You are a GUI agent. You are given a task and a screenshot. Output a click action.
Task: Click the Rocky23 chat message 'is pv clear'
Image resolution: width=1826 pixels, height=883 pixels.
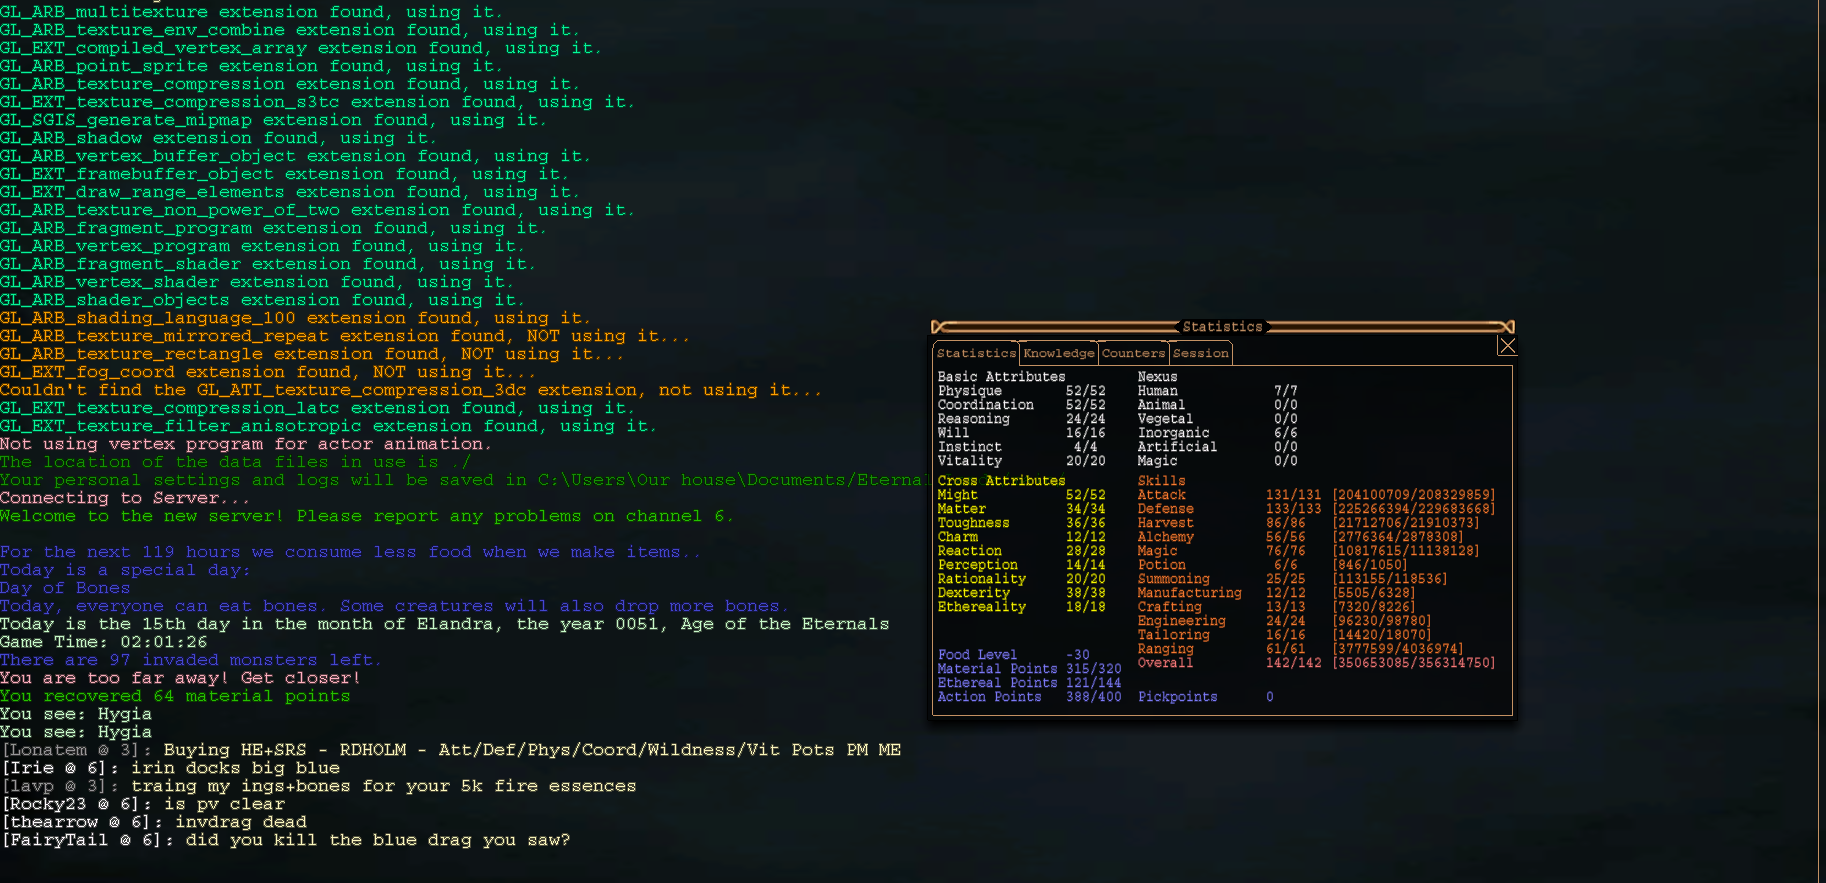coord(143,804)
